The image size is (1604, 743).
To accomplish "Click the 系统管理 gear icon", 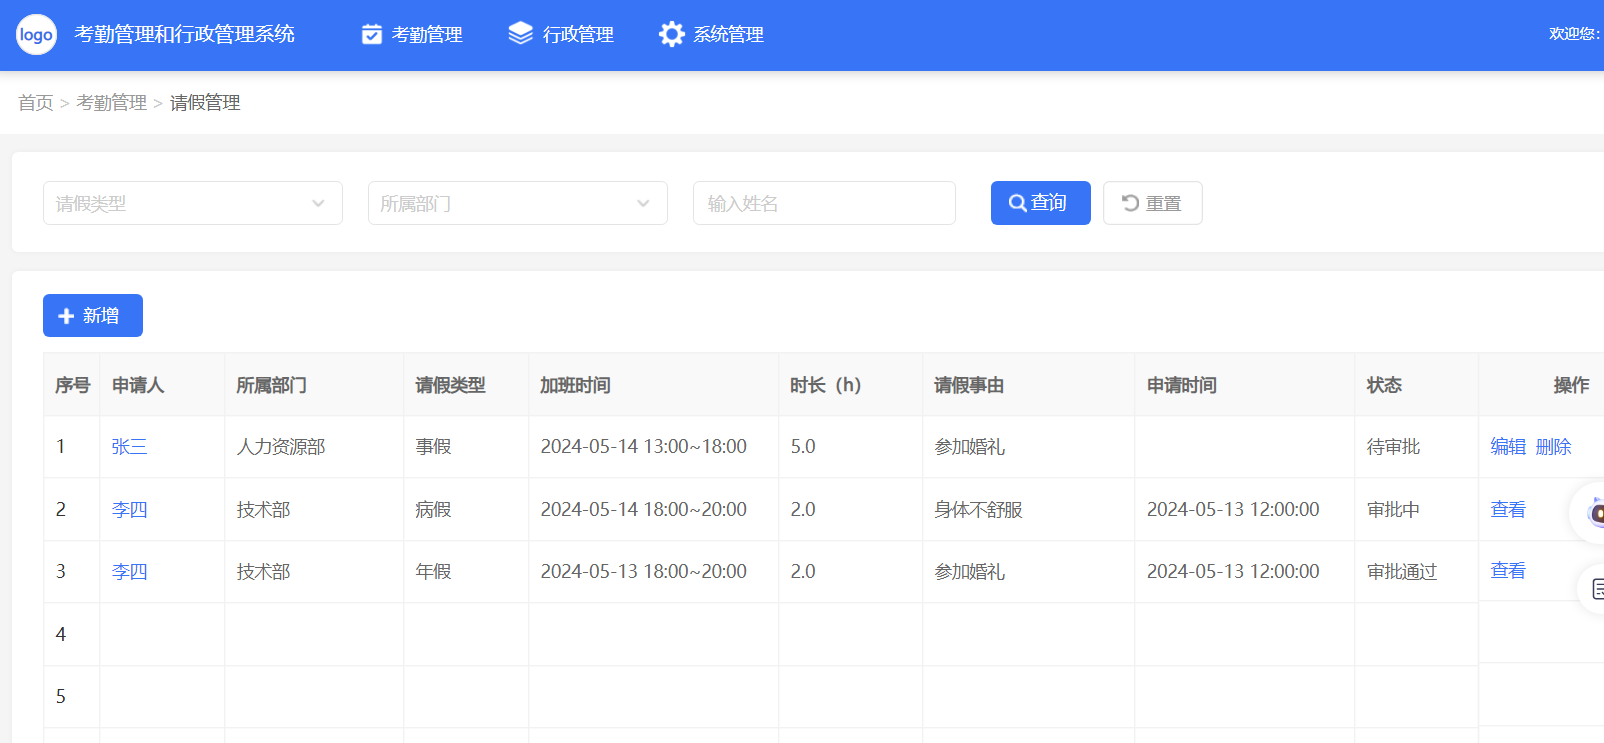I will (x=672, y=34).
